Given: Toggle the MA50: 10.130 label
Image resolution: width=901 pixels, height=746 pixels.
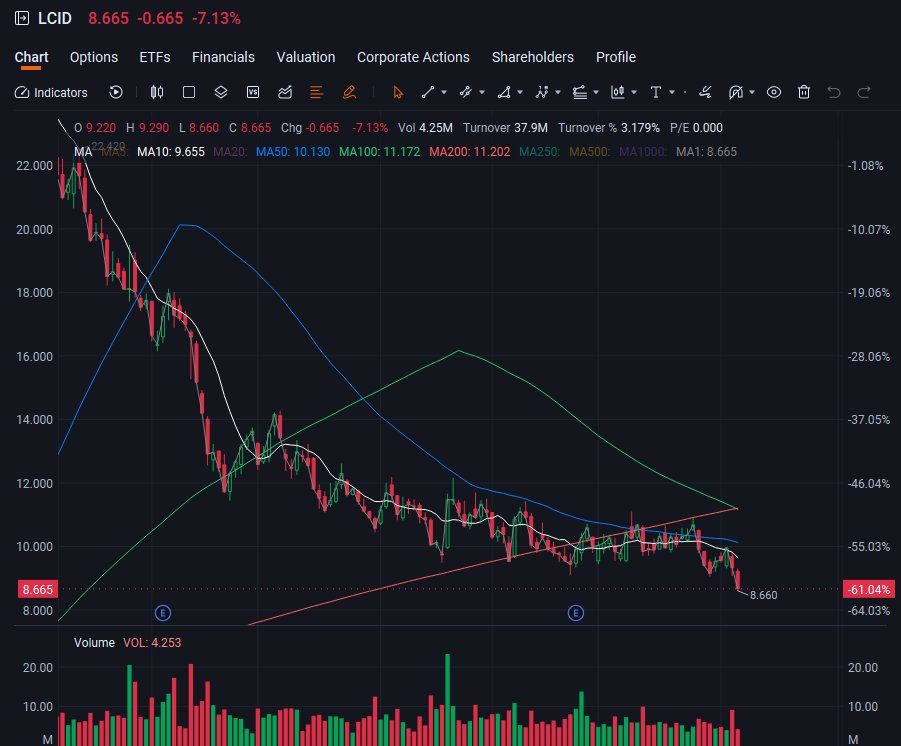Looking at the screenshot, I should (292, 152).
